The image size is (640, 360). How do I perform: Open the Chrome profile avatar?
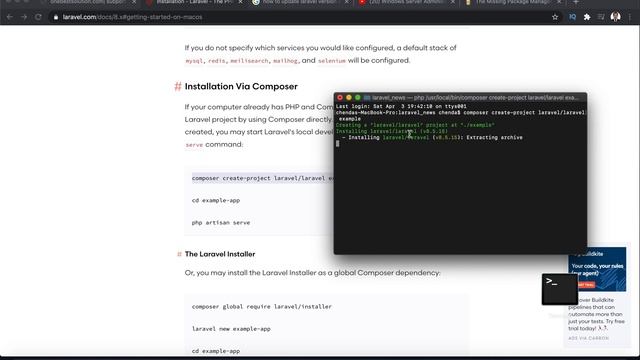[x=616, y=17]
